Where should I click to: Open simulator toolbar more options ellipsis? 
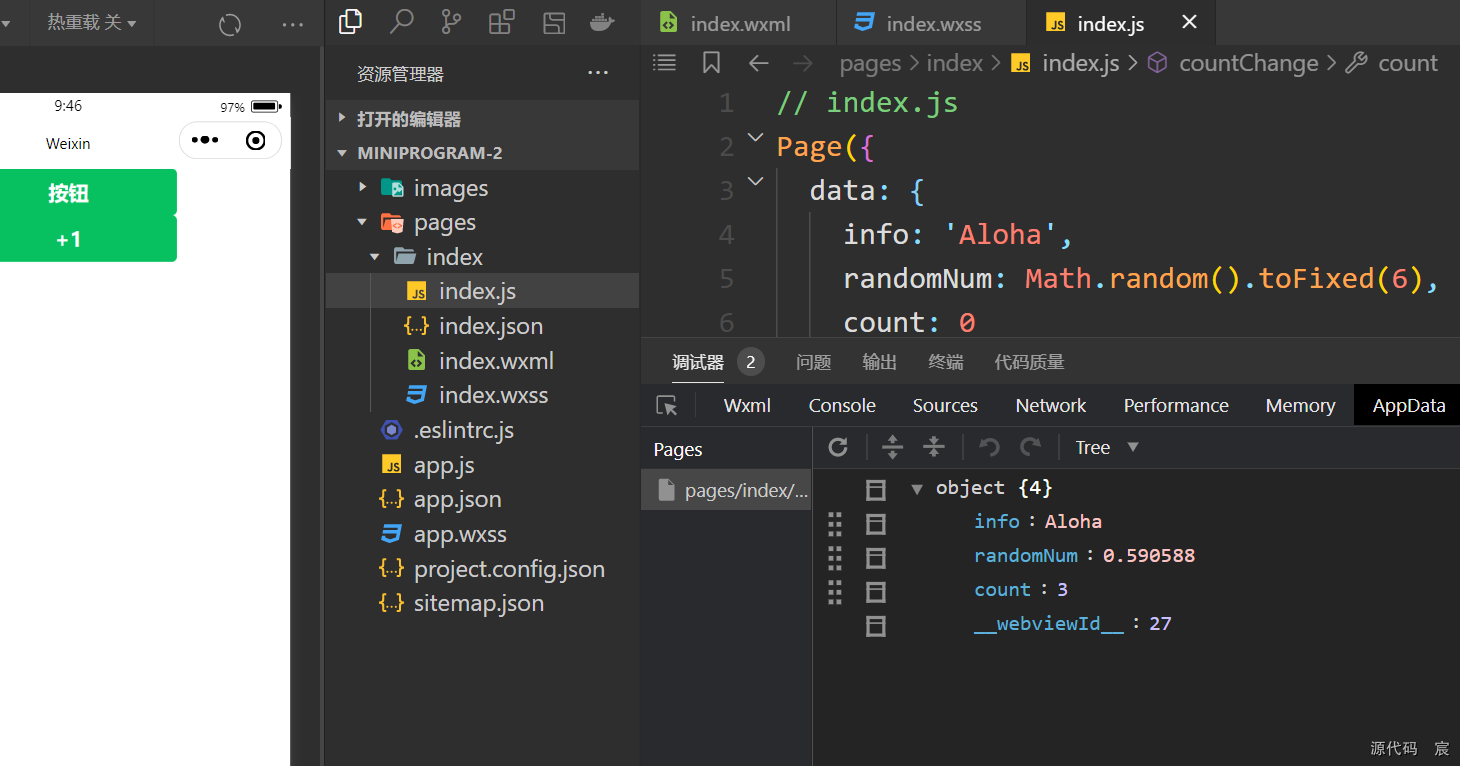tap(293, 24)
